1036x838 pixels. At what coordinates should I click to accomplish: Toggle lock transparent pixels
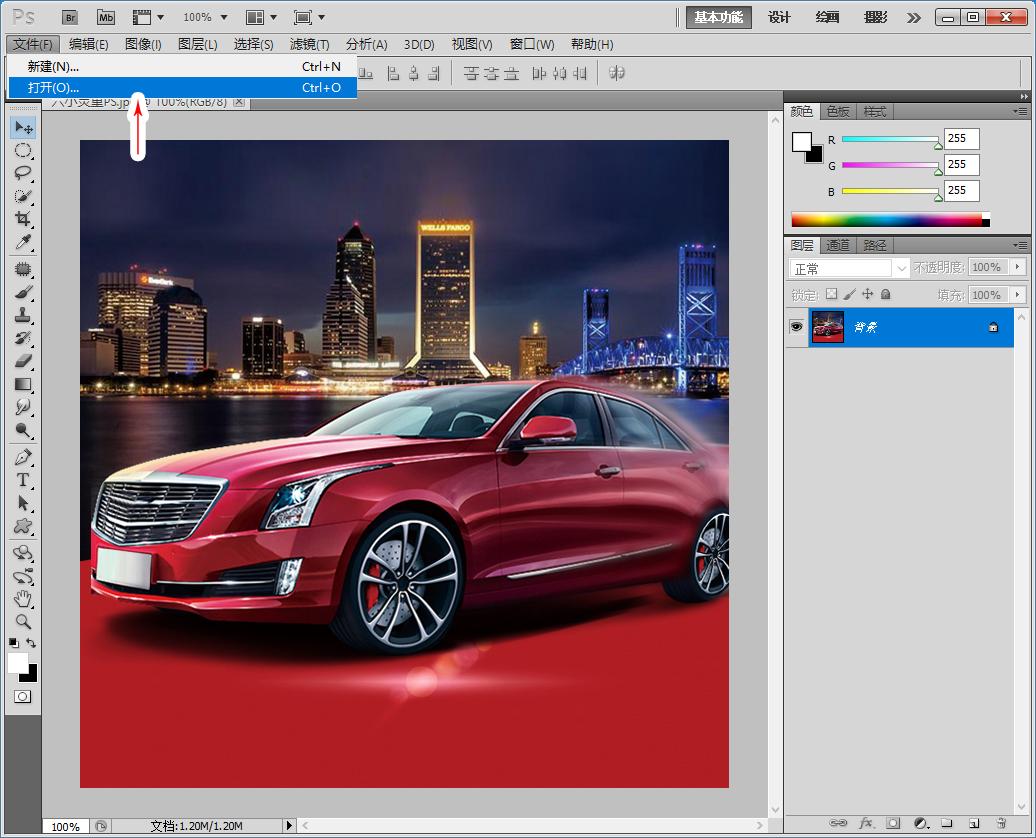click(832, 294)
